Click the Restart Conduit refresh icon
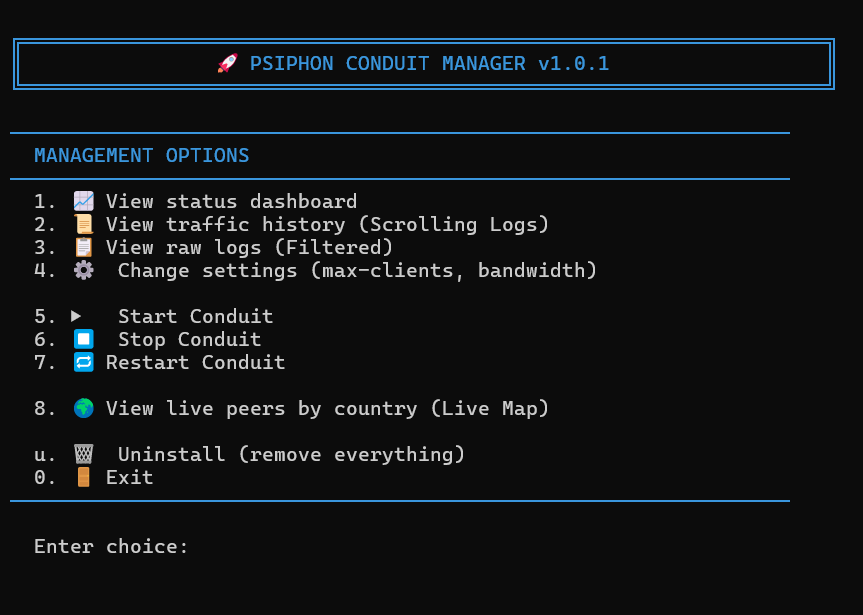863x615 pixels. coord(84,361)
